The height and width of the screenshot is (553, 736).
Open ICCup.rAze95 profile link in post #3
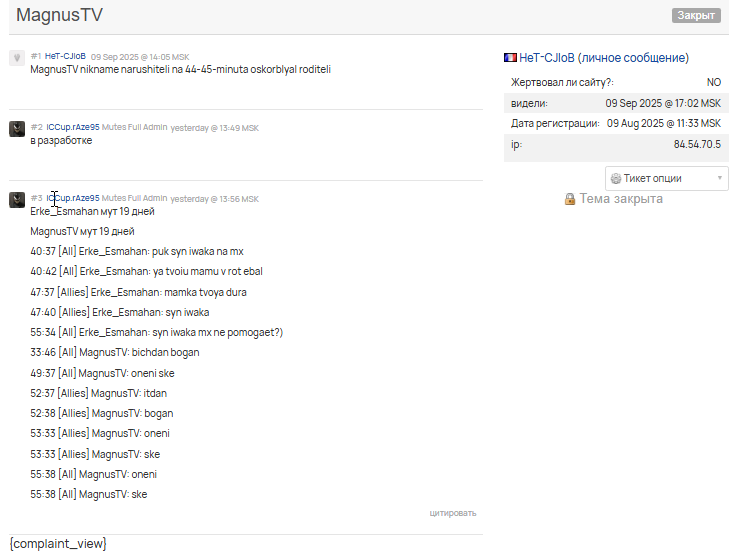point(73,198)
